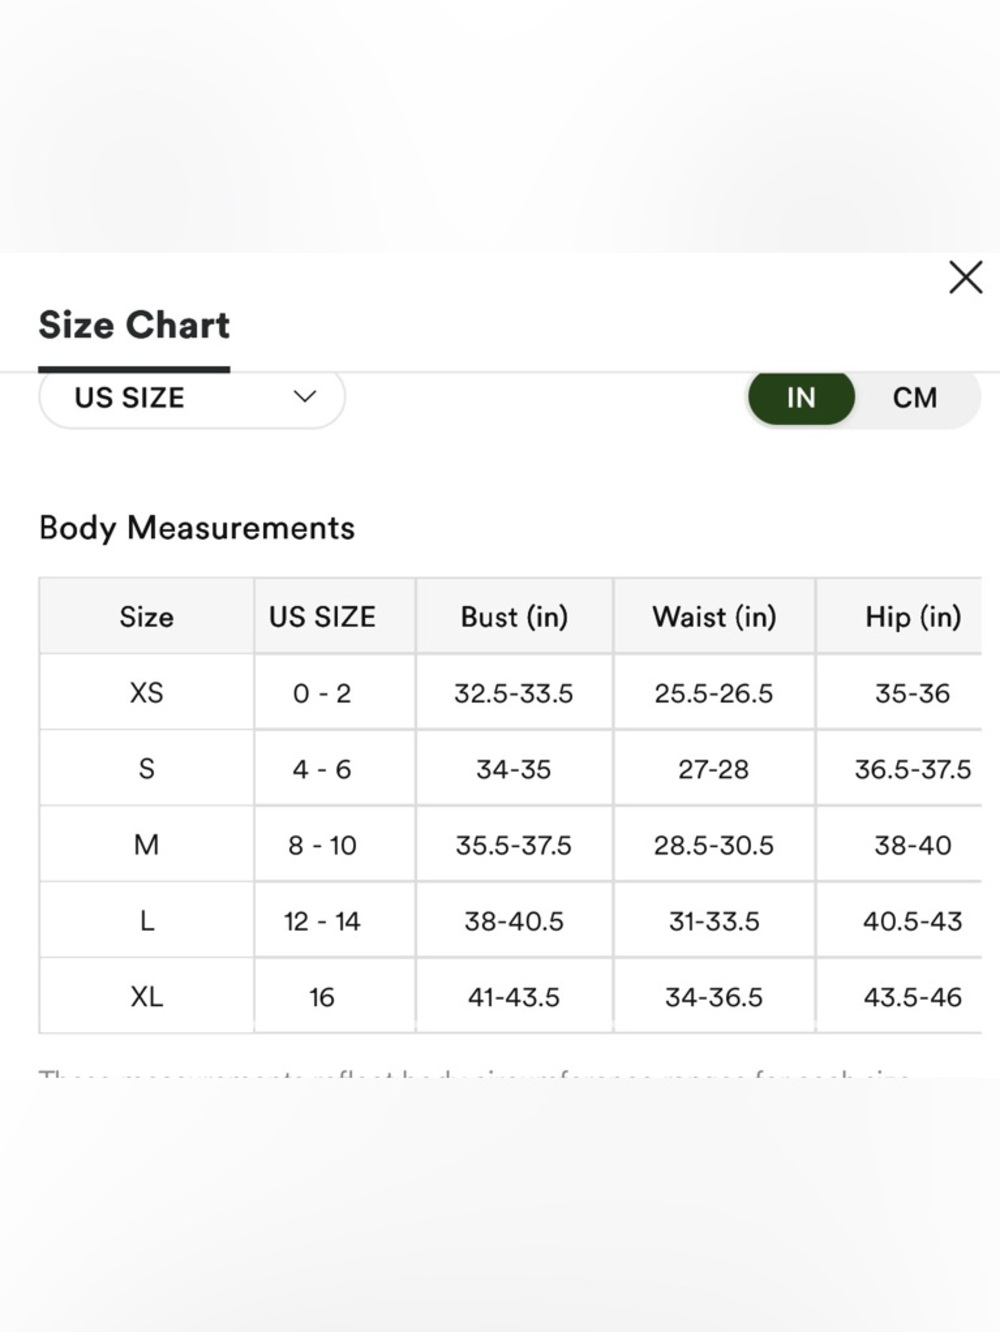Click the Size column header

(146, 616)
